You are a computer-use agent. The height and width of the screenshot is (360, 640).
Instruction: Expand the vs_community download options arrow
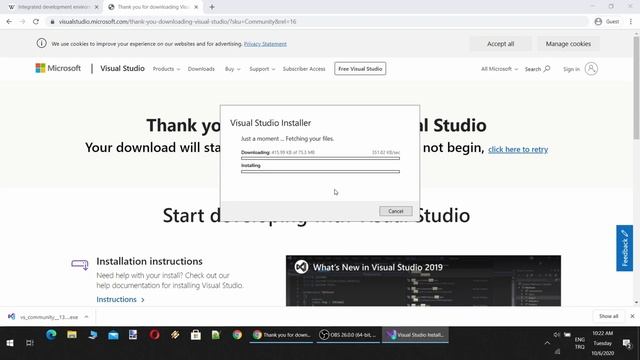click(x=86, y=317)
